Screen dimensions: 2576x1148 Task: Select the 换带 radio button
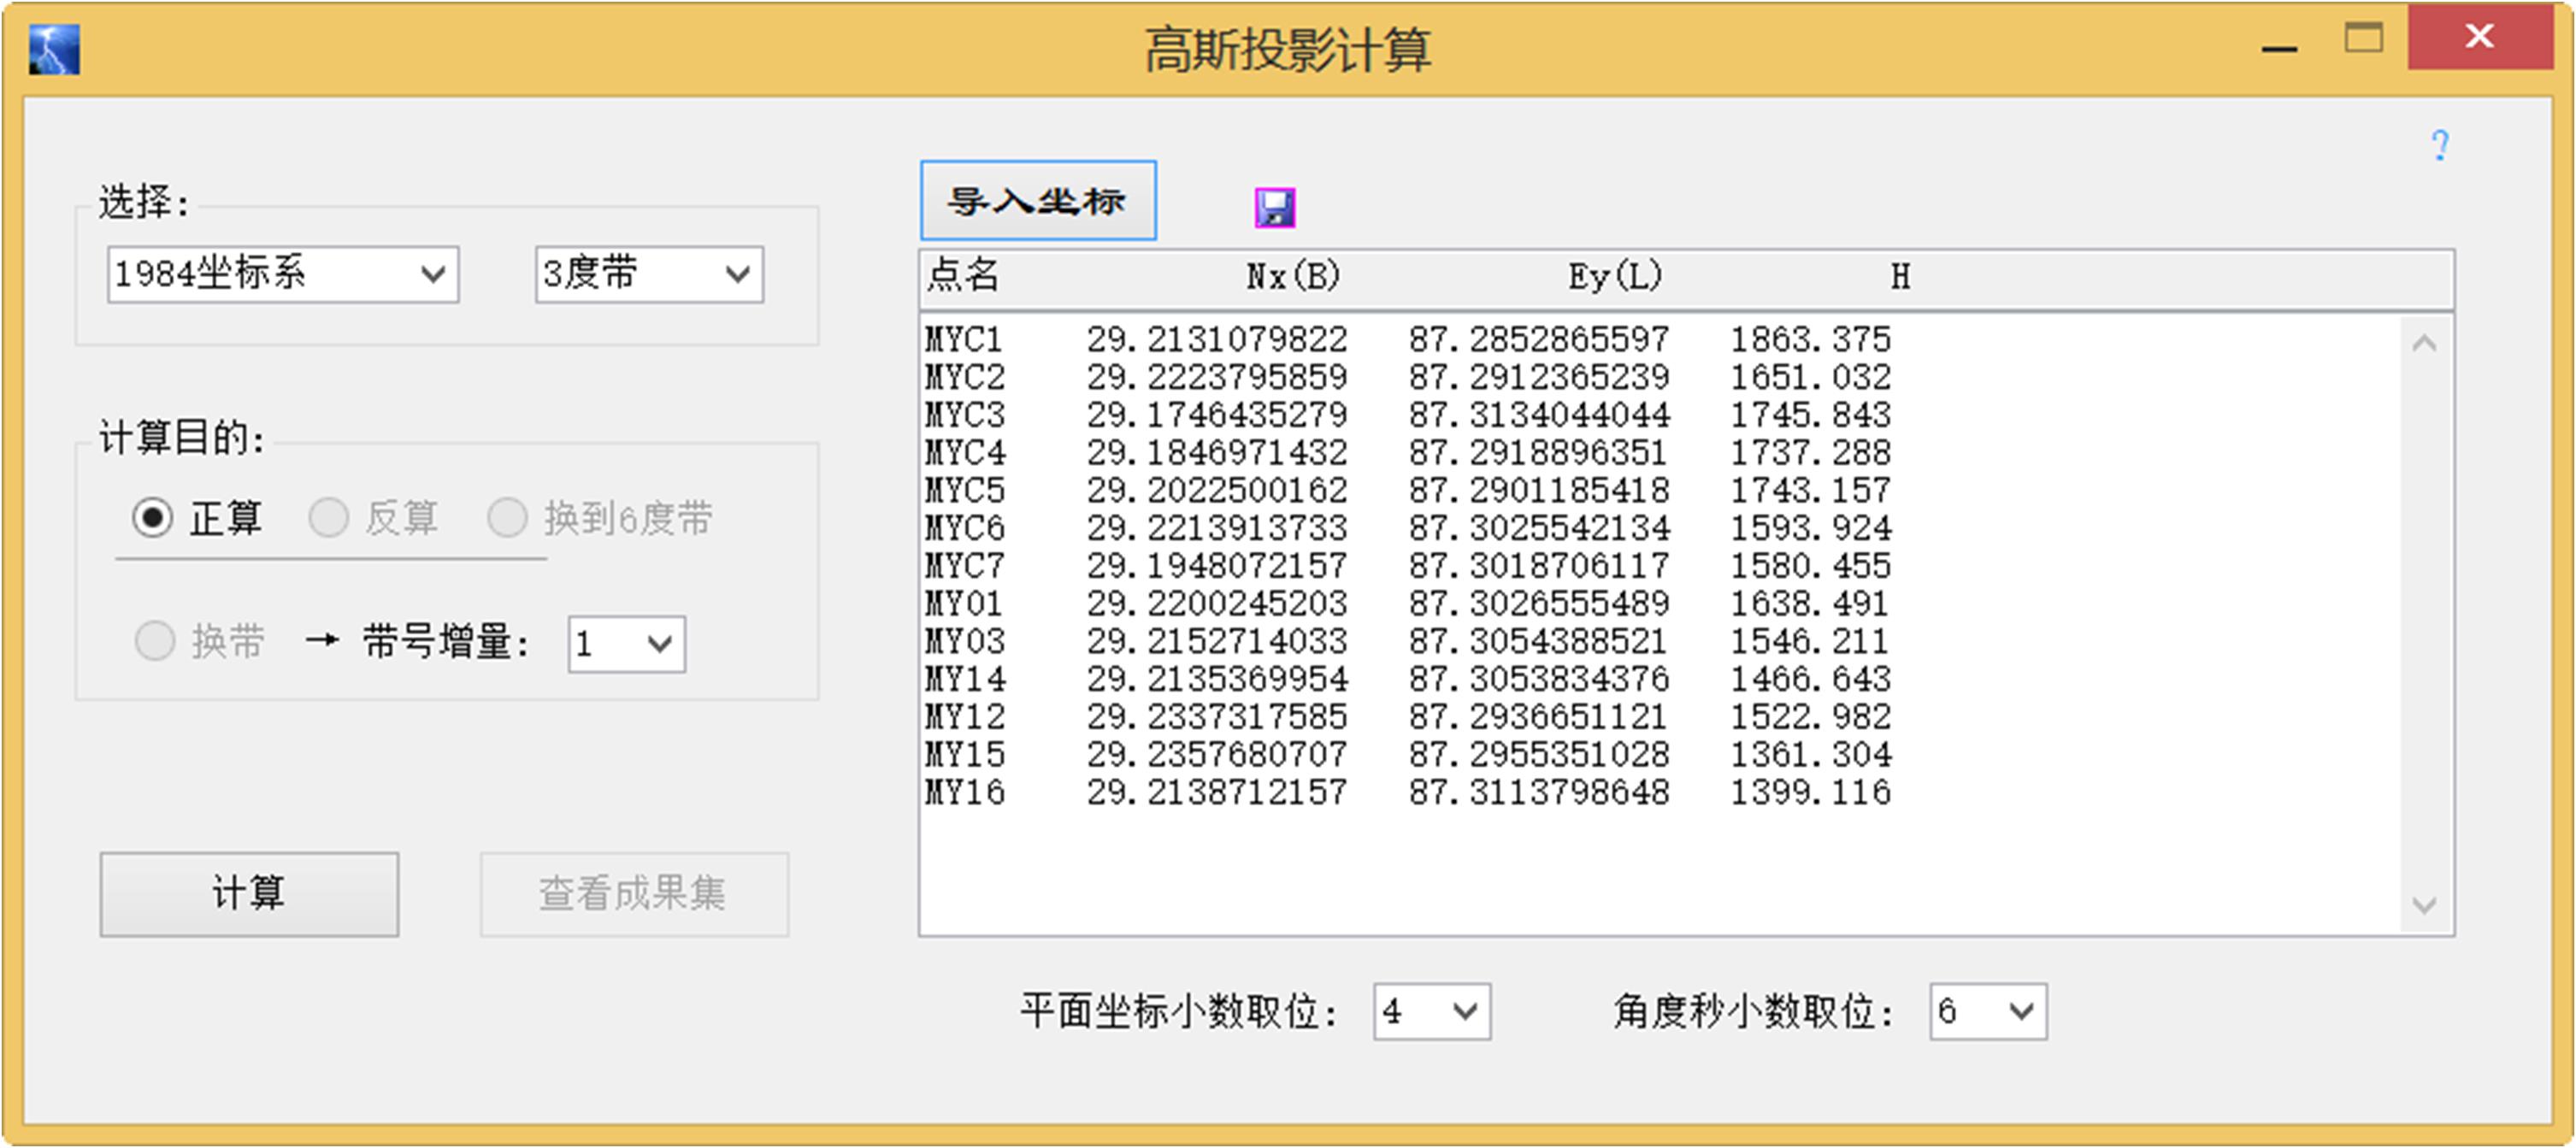[x=155, y=641]
